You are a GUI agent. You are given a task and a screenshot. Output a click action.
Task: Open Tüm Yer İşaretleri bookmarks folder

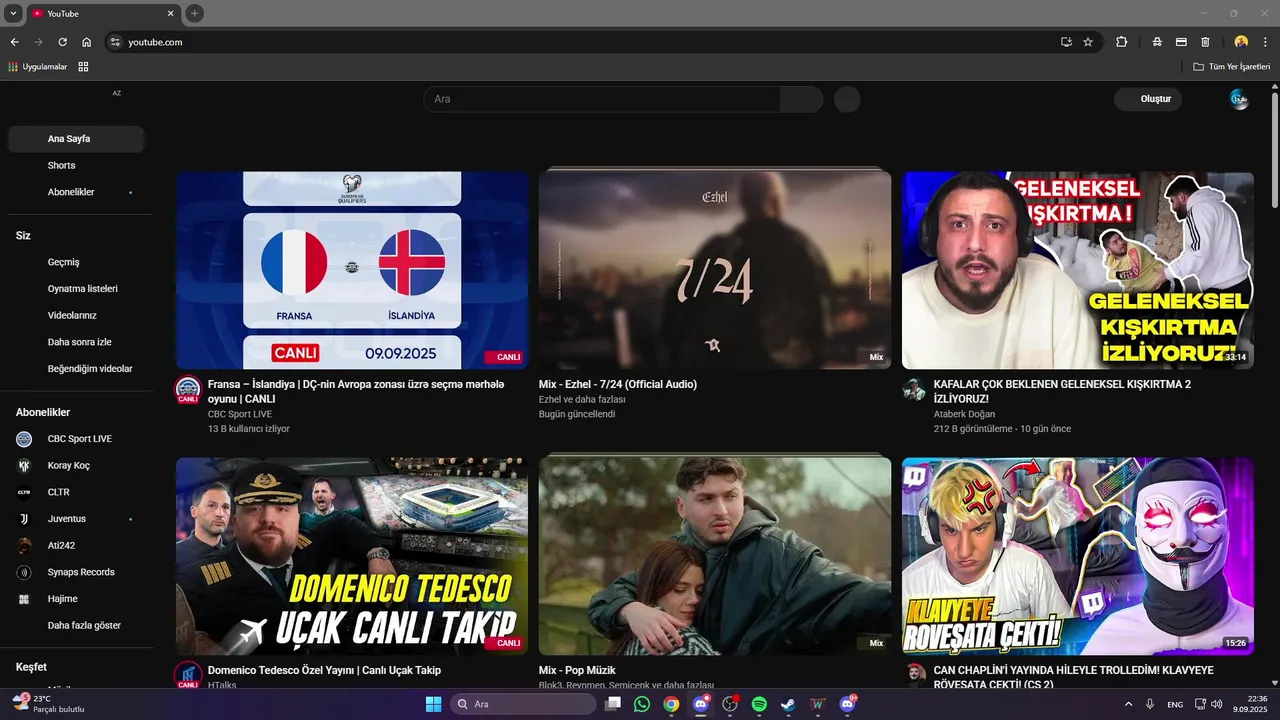pyautogui.click(x=1231, y=67)
